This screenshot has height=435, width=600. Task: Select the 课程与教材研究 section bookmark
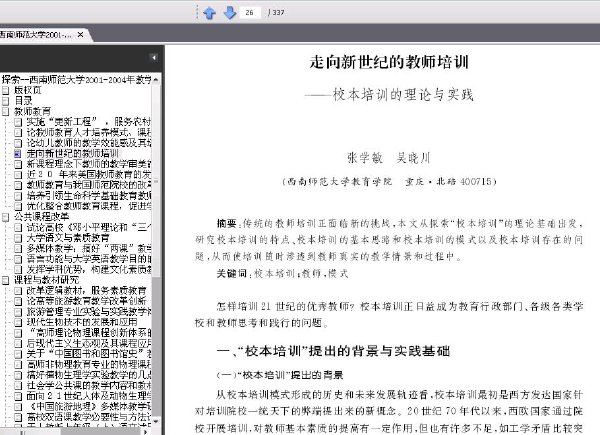pos(47,280)
